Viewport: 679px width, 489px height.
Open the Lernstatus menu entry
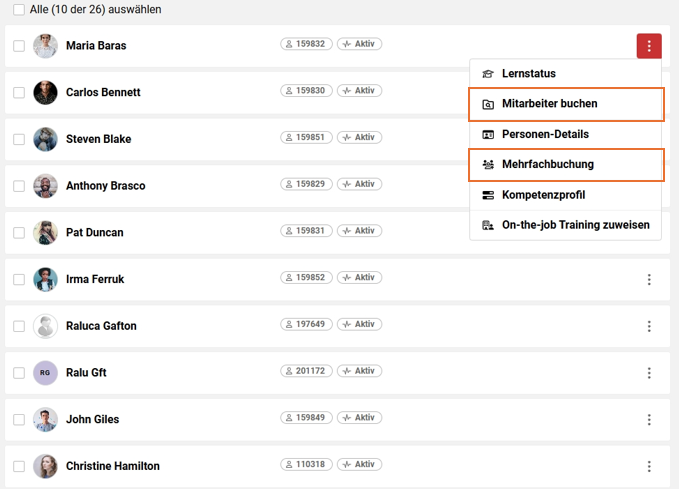565,74
